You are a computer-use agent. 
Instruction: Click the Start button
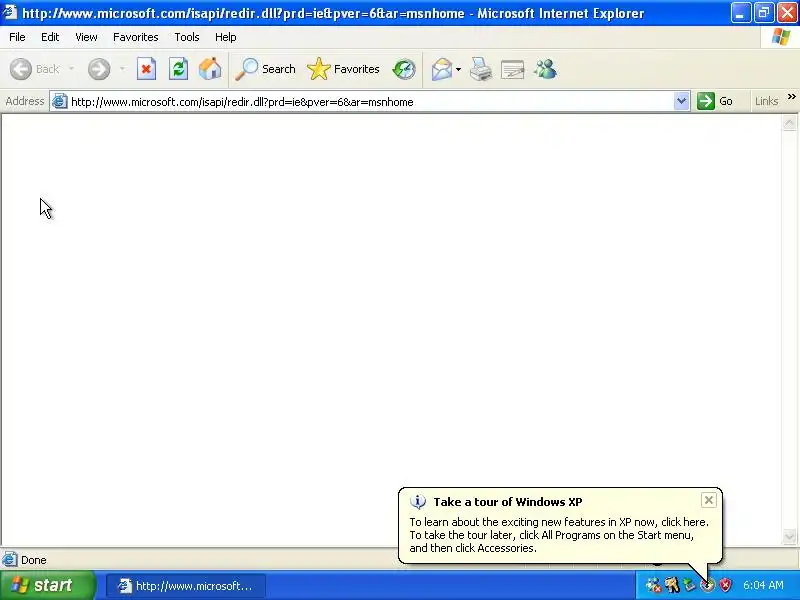point(47,585)
